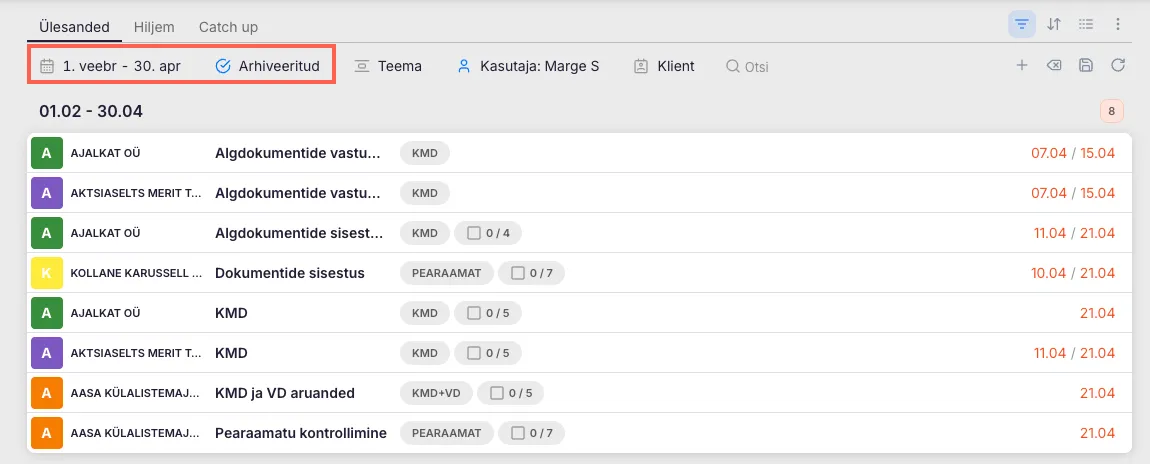Screen dimensions: 1150x464
Task: Refresh the task list
Action: coord(1118,66)
